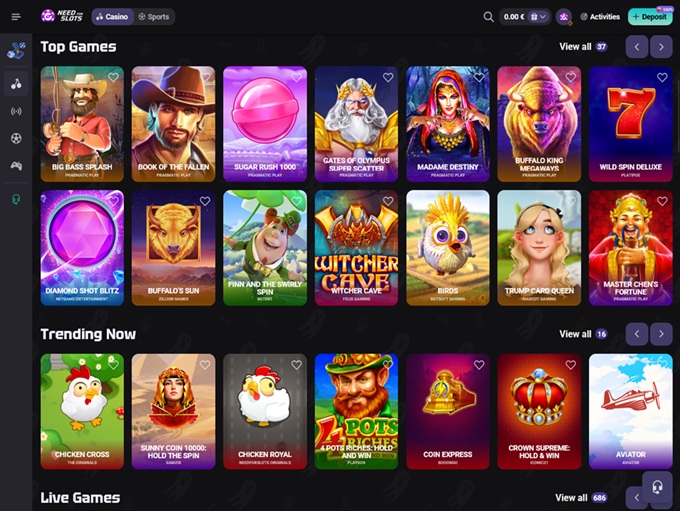This screenshot has width=680, height=511.
Task: Open the game controller sidebar icon
Action: (16, 166)
